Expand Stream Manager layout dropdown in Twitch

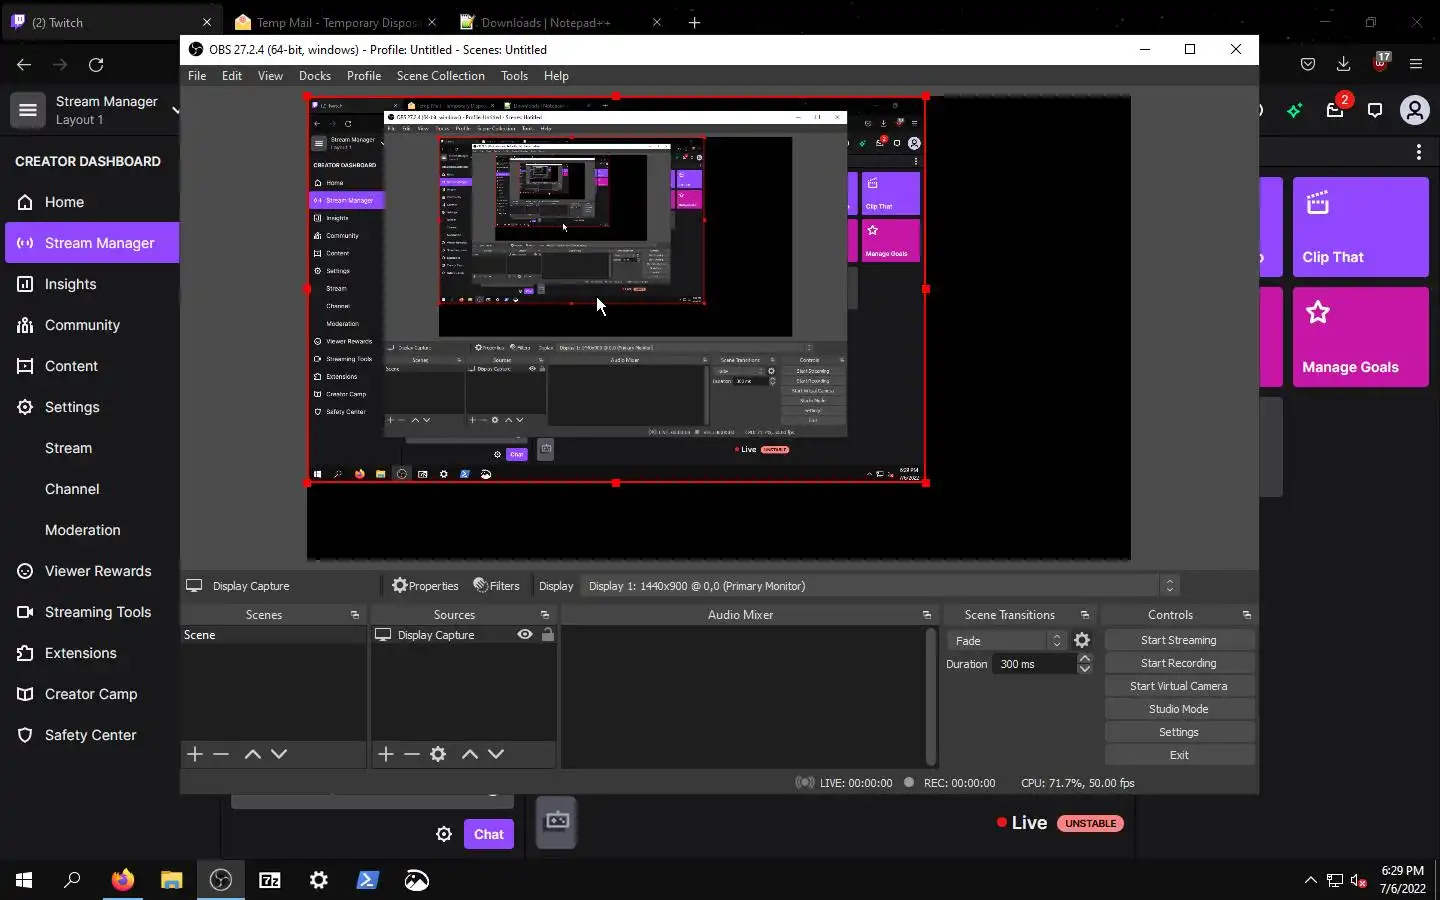coord(175,110)
